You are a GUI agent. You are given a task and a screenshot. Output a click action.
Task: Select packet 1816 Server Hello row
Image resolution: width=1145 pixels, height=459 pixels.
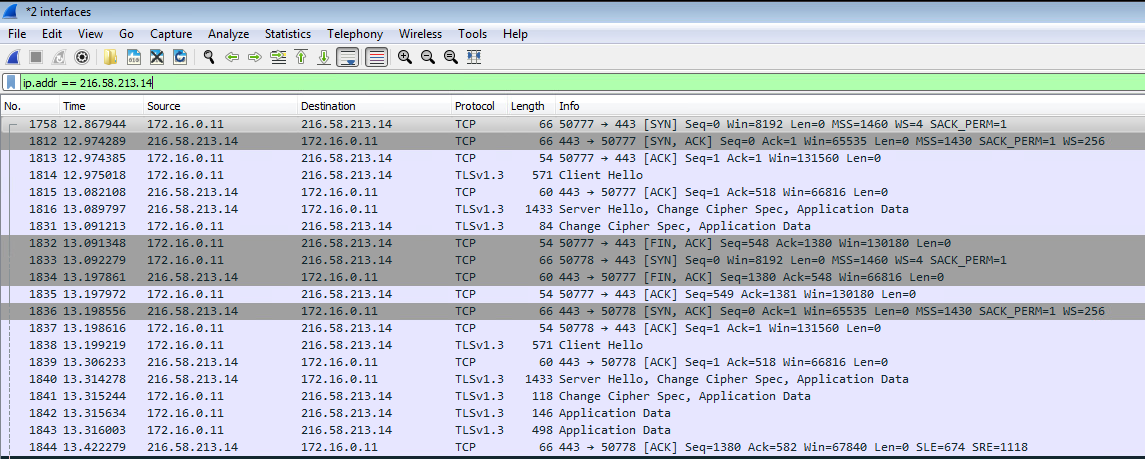pos(572,209)
